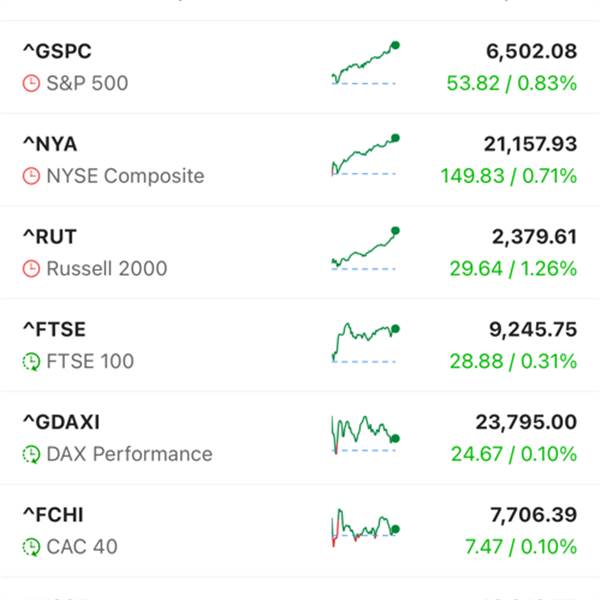Select the ^RUT ticker symbol
Screen dimensions: 600x600
coord(50,237)
